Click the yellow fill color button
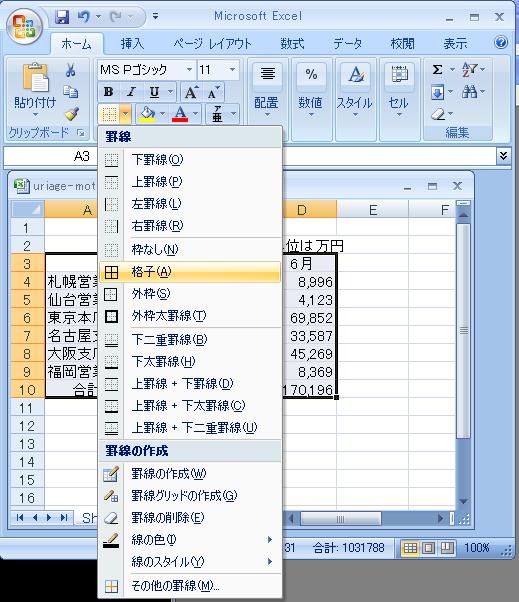The height and width of the screenshot is (602, 519). point(148,114)
